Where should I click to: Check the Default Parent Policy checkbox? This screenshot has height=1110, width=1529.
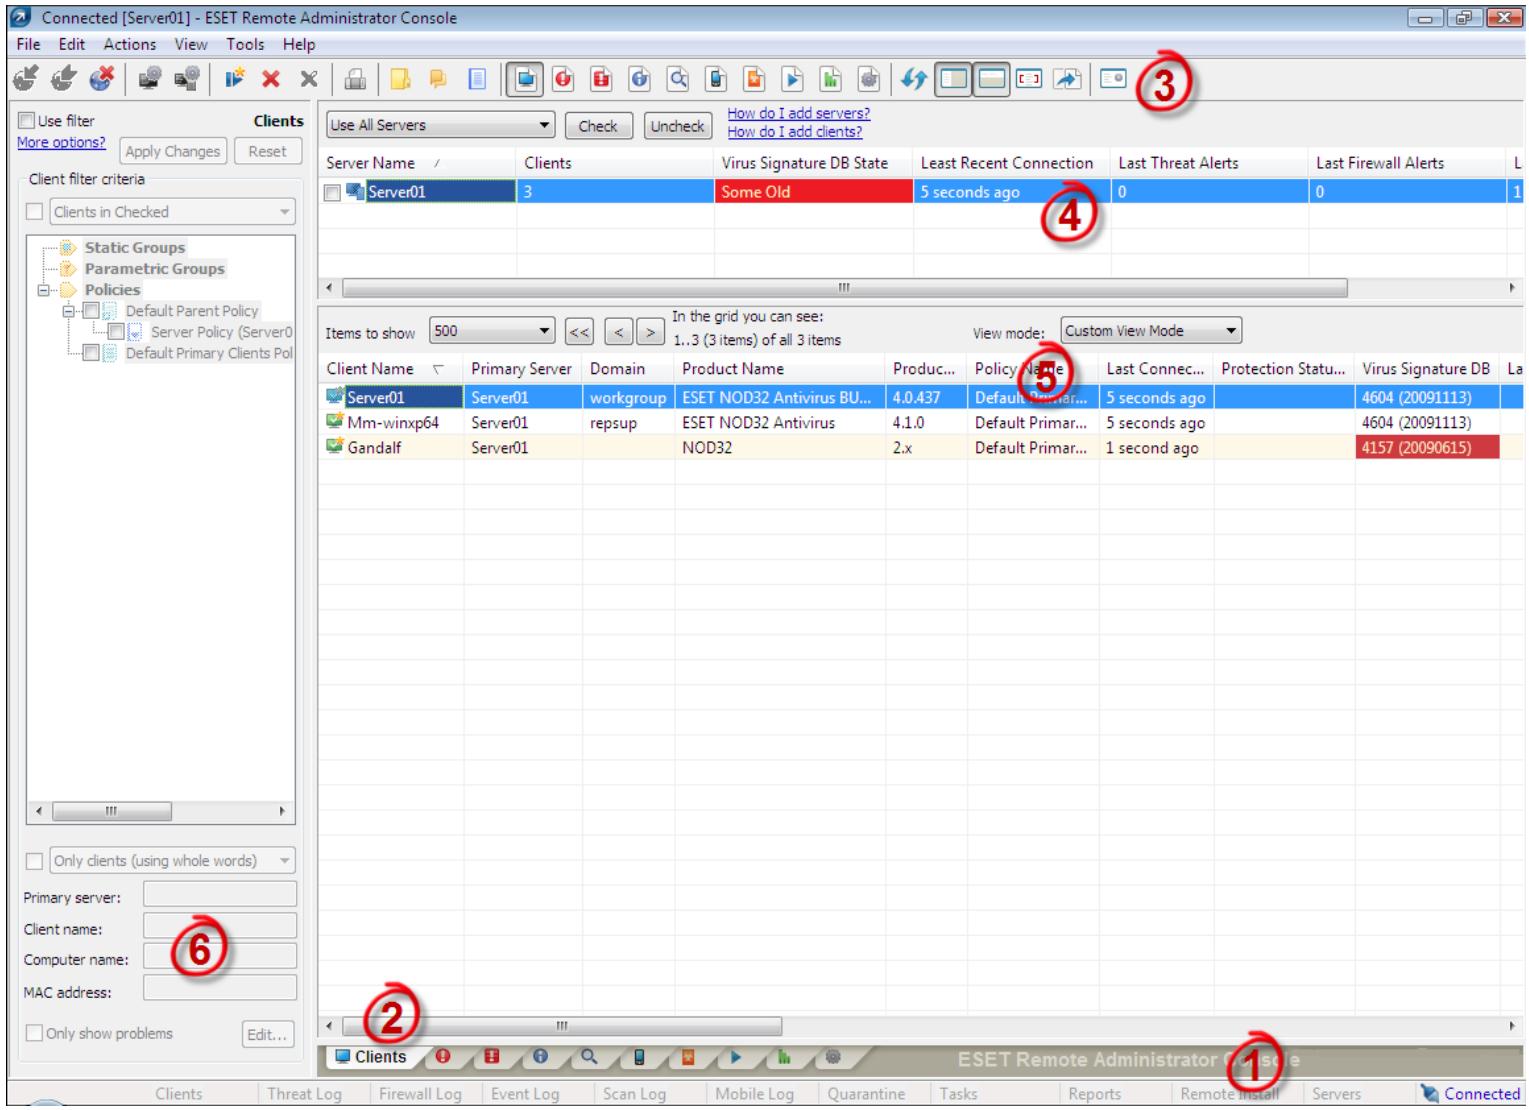(91, 311)
